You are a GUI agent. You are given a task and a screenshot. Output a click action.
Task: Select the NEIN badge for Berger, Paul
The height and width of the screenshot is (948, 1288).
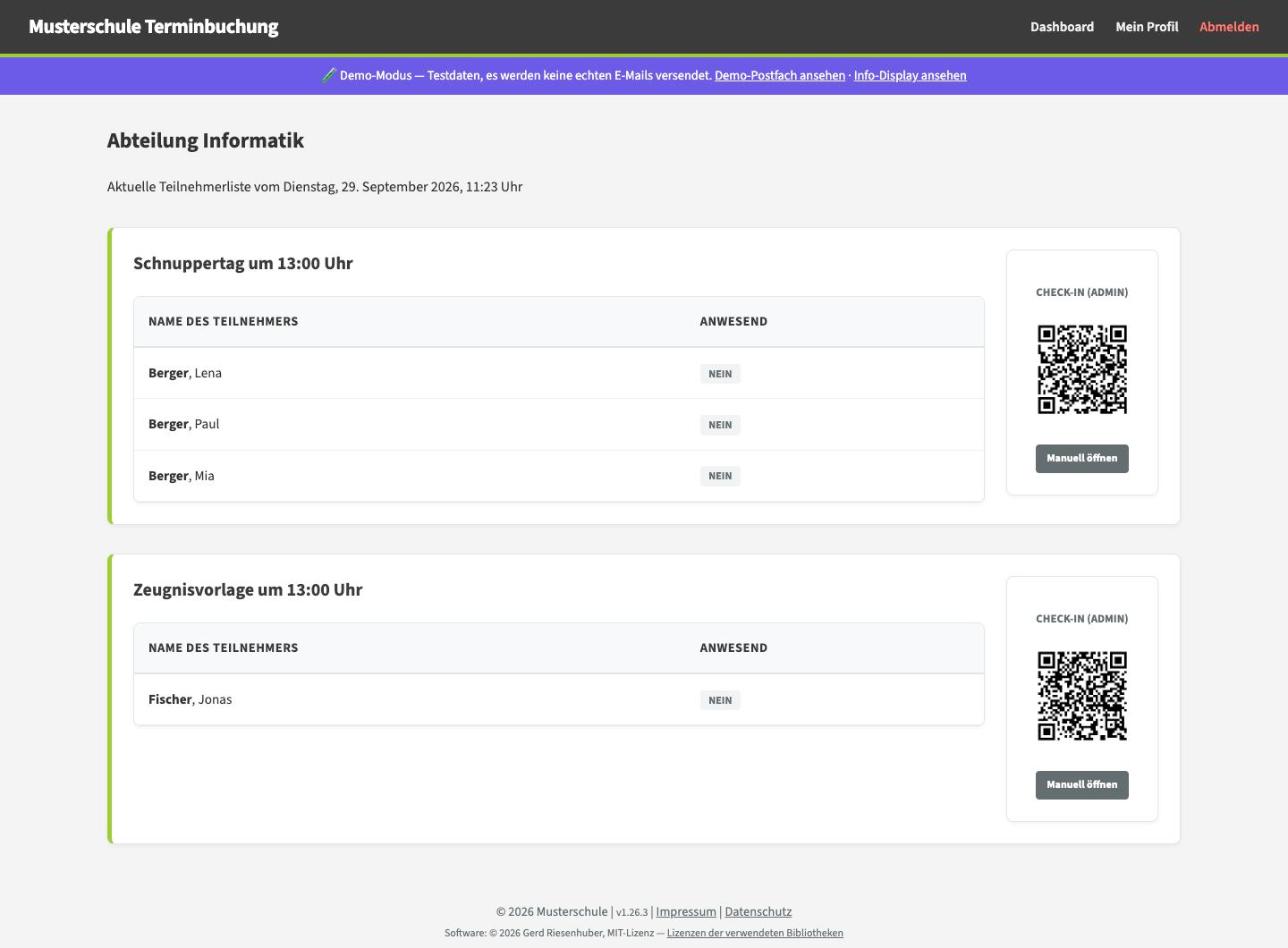(x=720, y=425)
